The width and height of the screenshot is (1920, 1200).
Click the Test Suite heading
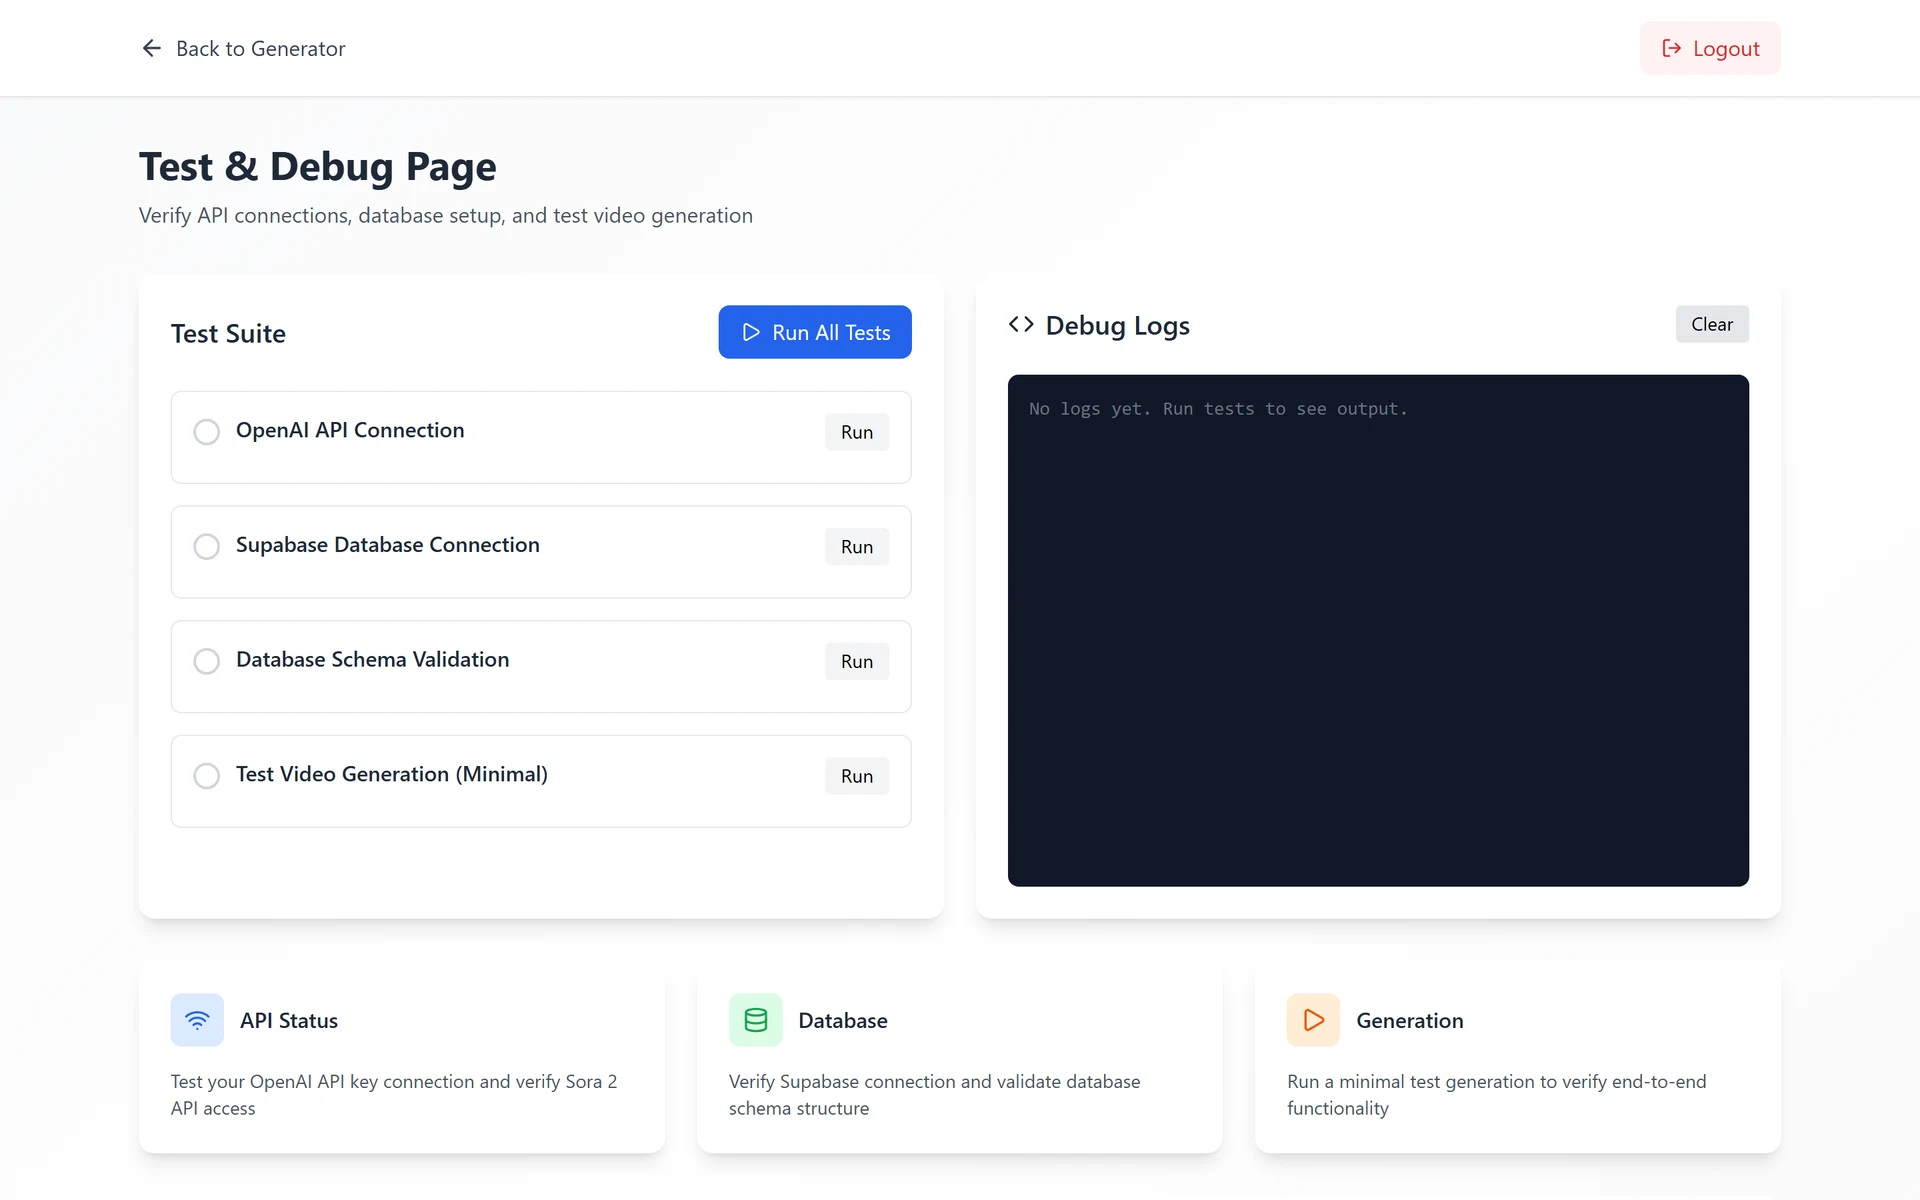tap(228, 333)
